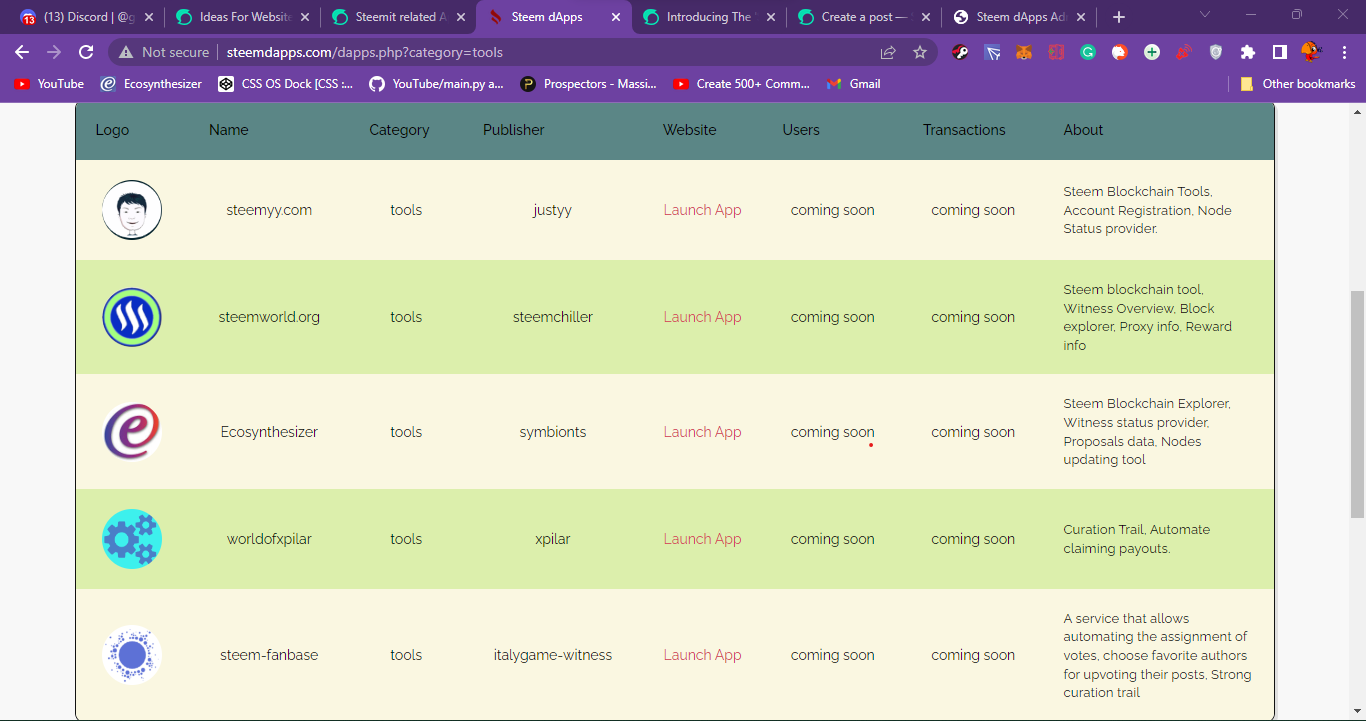Open the Other bookmarks folder

pos(1298,84)
